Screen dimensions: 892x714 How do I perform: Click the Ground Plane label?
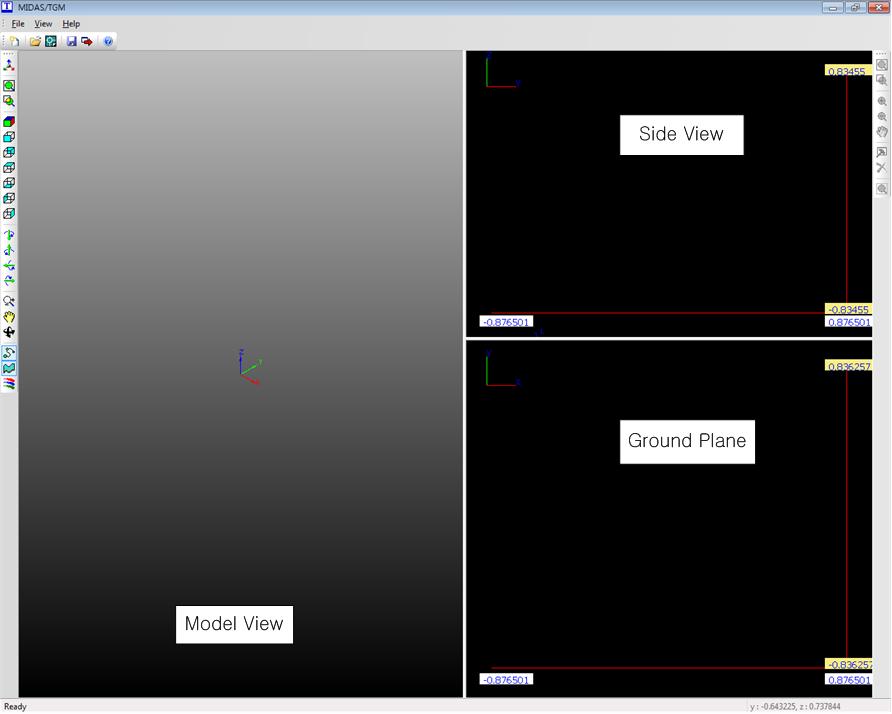tap(686, 441)
